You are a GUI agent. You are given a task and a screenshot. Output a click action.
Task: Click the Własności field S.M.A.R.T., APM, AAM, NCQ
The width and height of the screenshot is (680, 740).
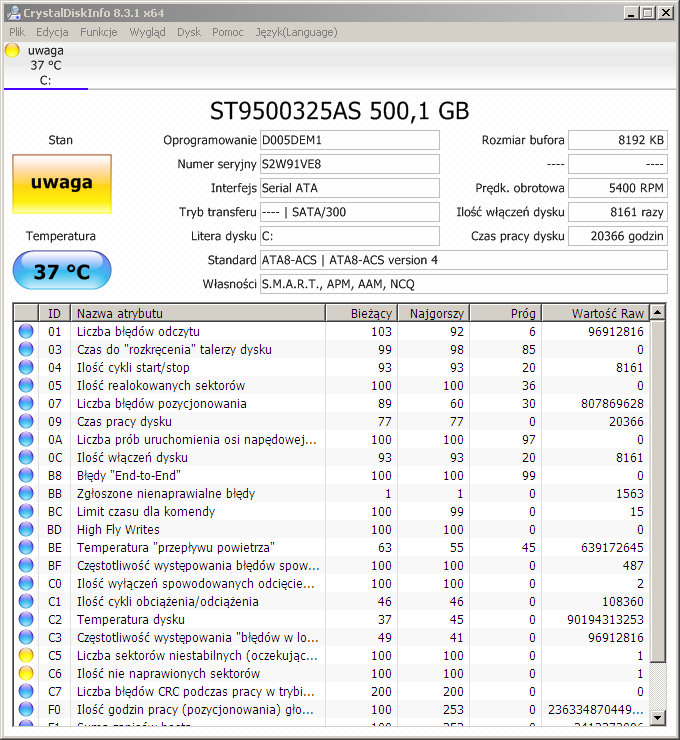[x=464, y=284]
